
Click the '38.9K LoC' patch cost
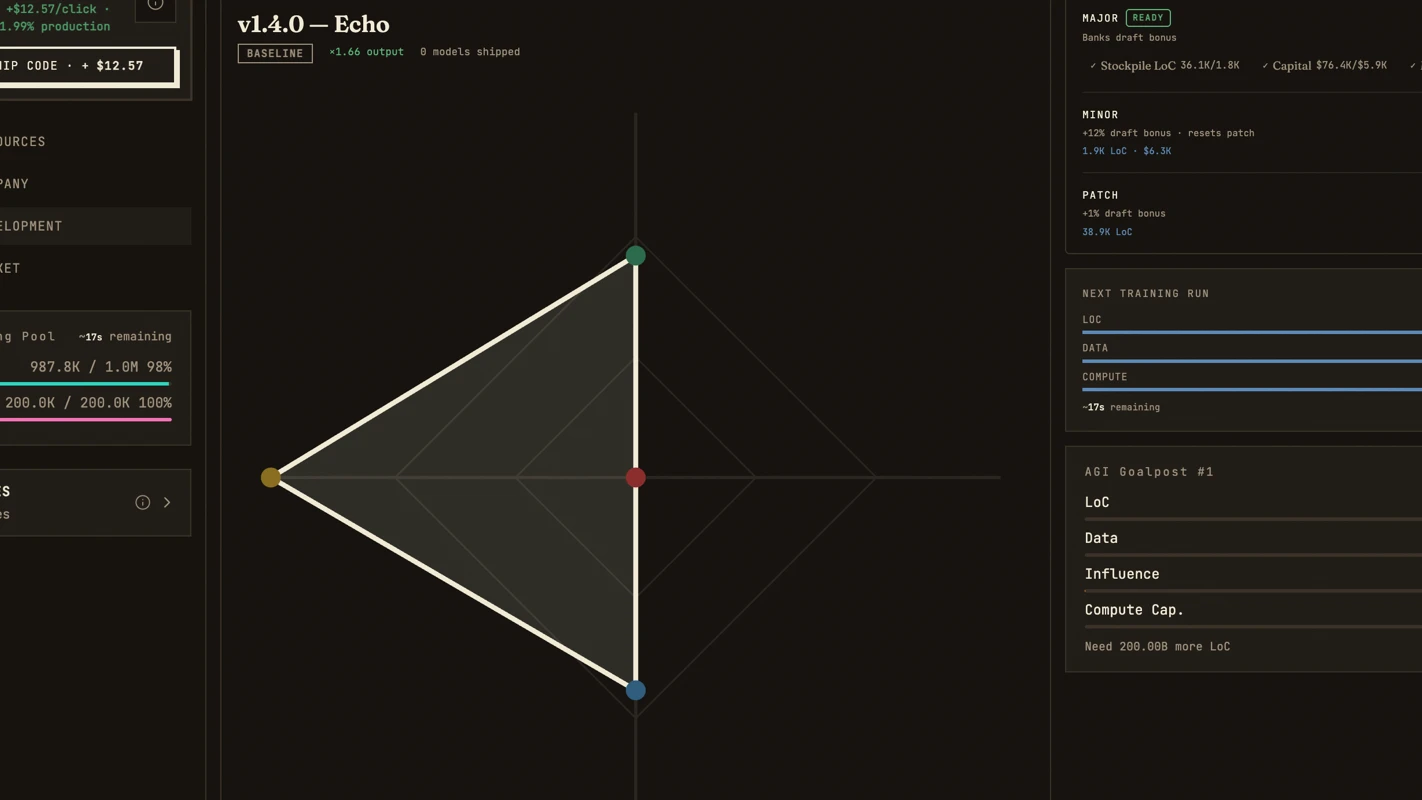1107,232
